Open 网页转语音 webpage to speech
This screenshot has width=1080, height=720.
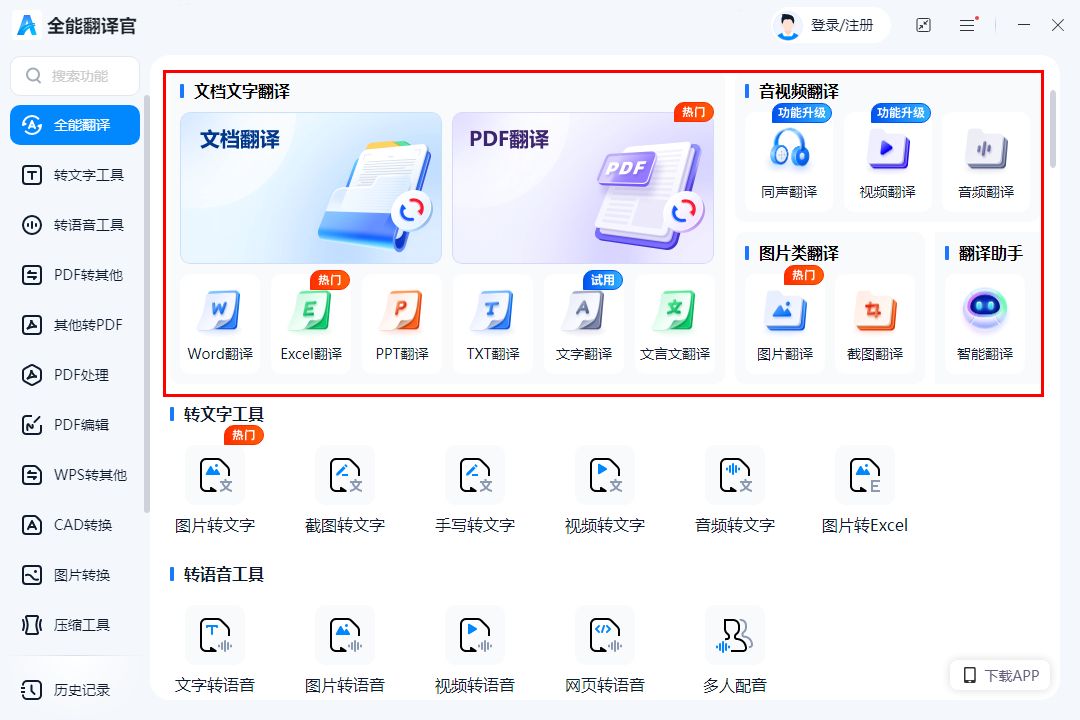pos(605,650)
